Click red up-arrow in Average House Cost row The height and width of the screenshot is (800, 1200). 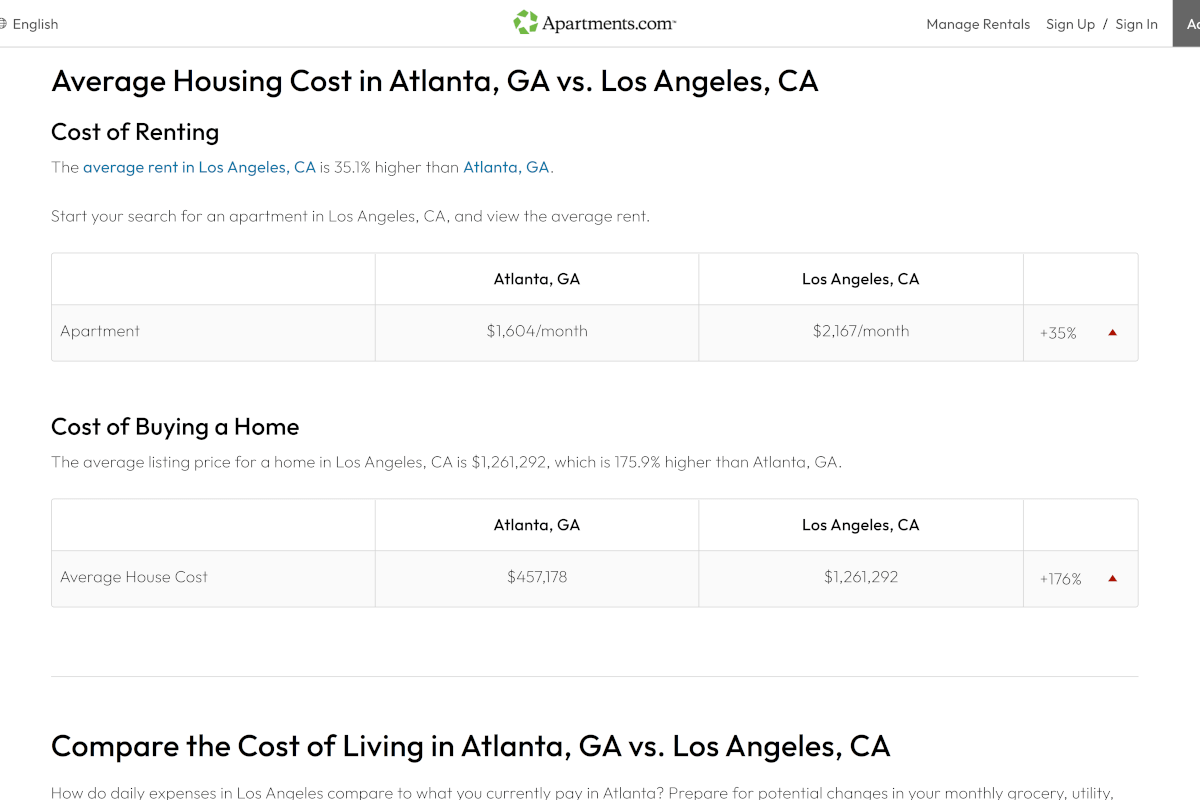point(1112,578)
